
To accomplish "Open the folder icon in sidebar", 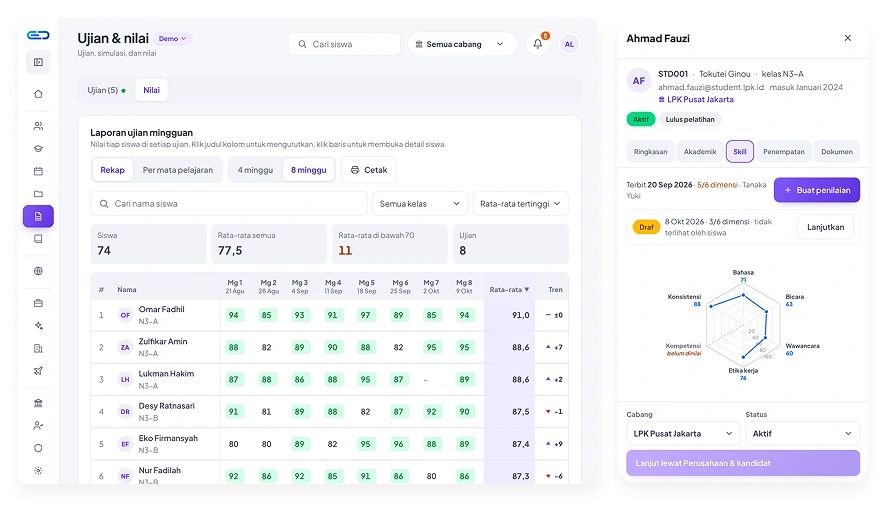I will click(x=38, y=194).
